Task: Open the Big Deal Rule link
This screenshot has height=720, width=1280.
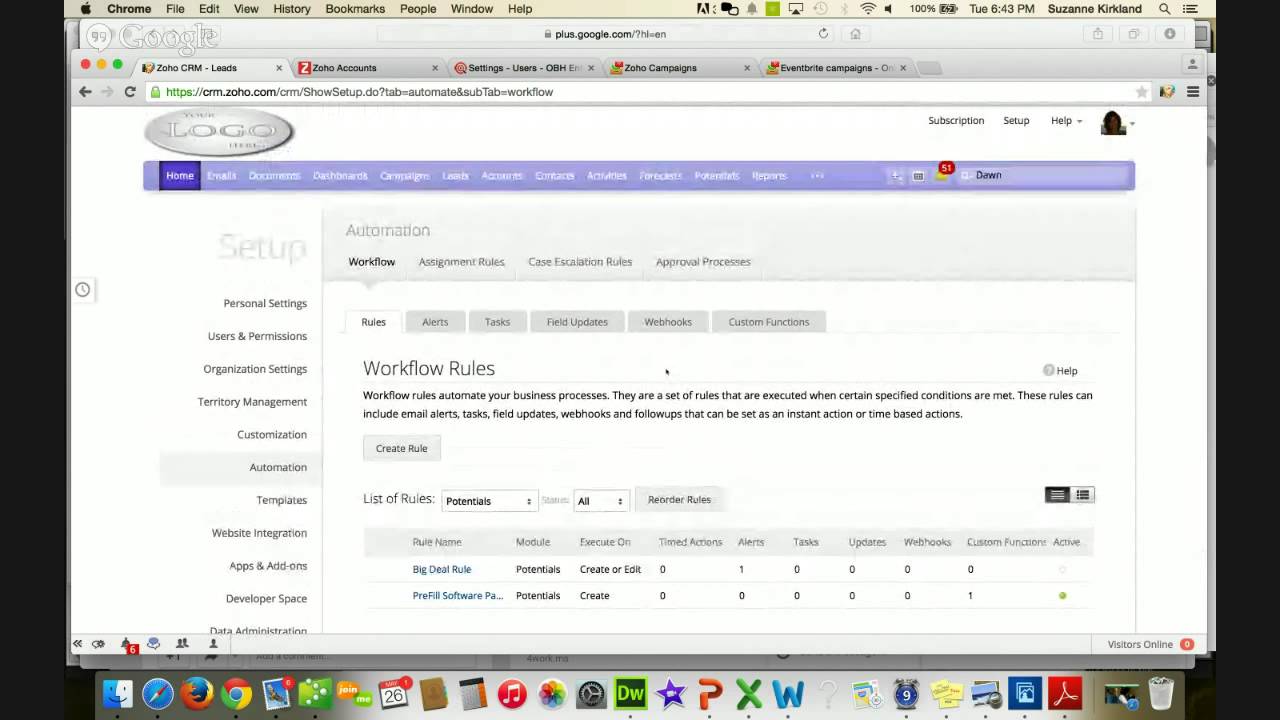Action: point(442,569)
